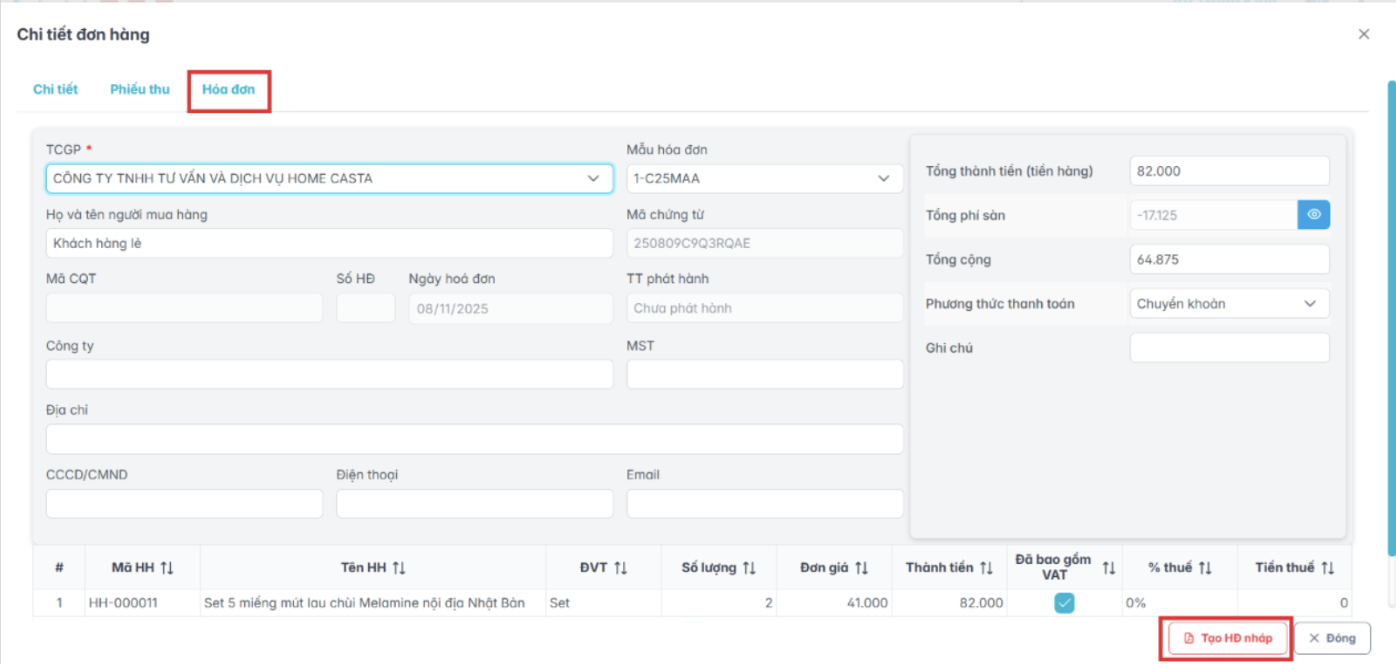Sort table by Mã HH column icon
Viewport: 1396px width, 664px height.
pos(167,568)
